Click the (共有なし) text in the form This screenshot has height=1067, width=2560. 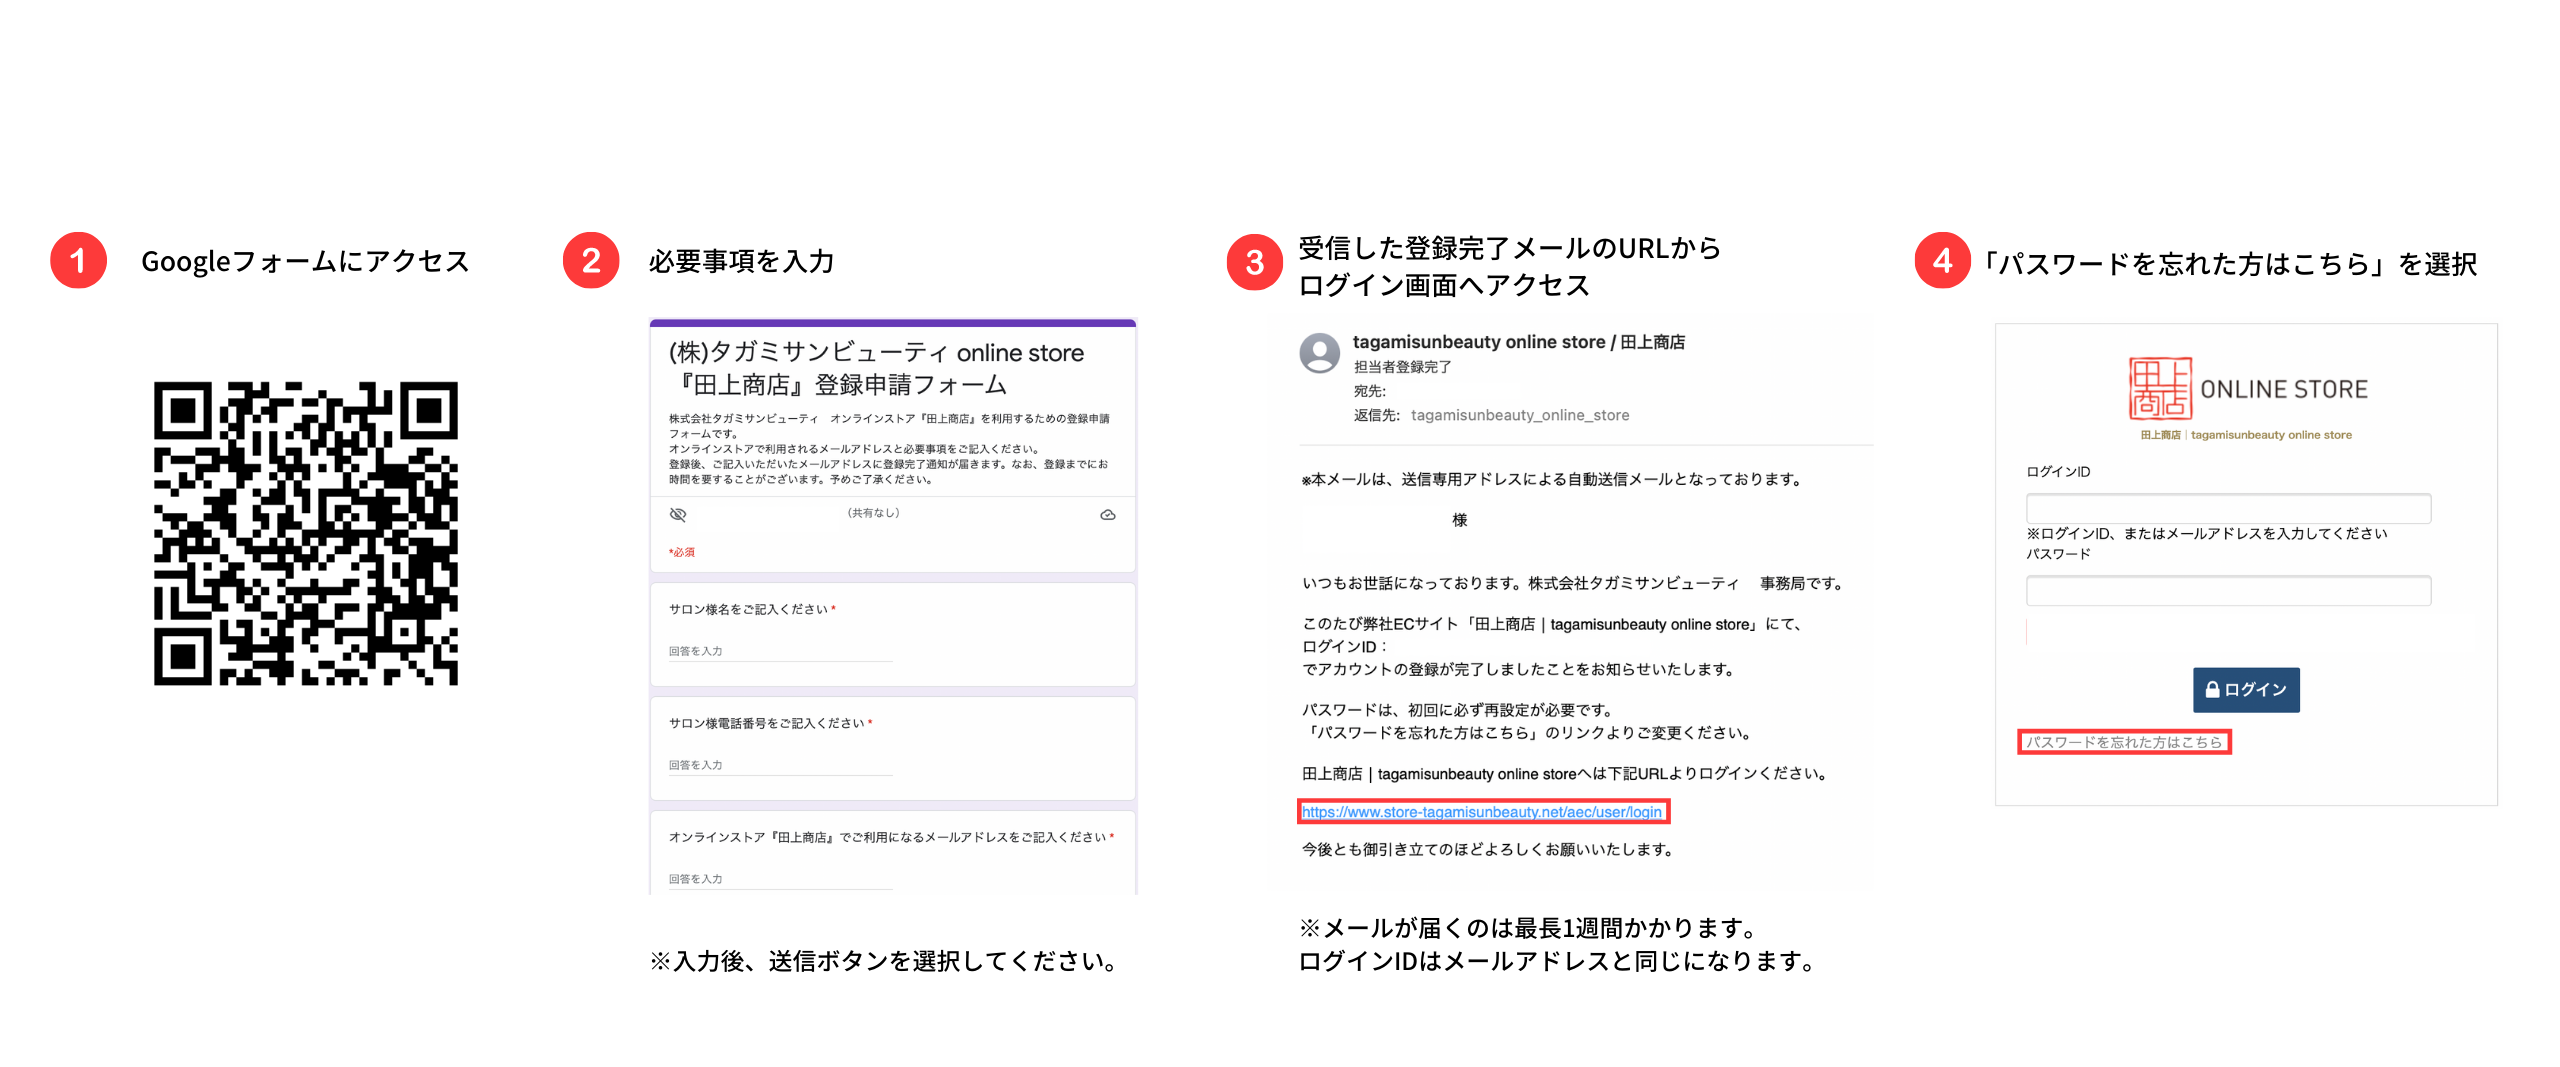[x=874, y=513]
